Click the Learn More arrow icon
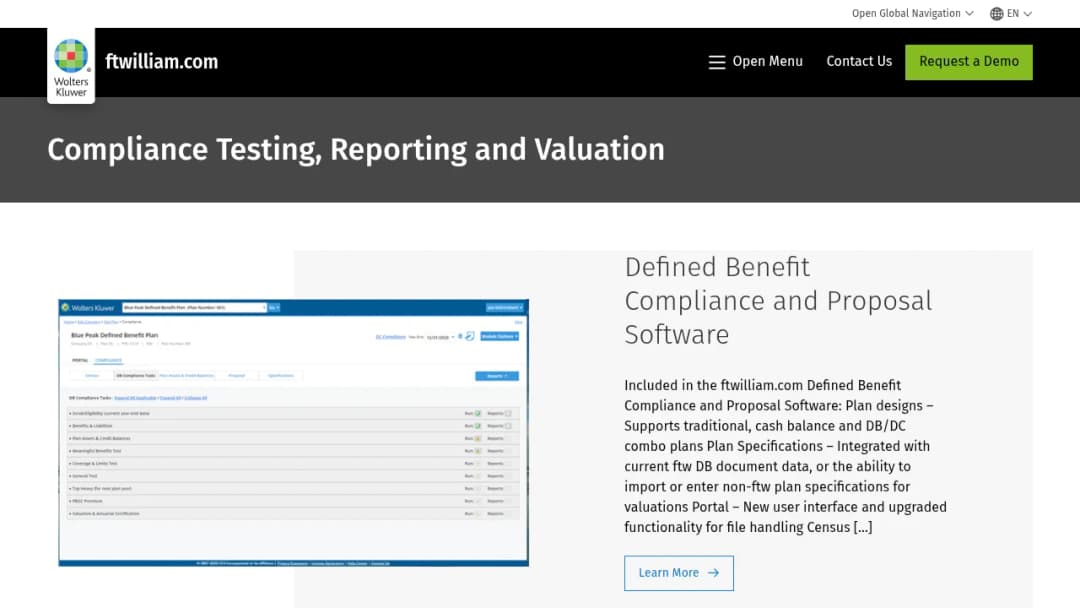 (x=713, y=573)
